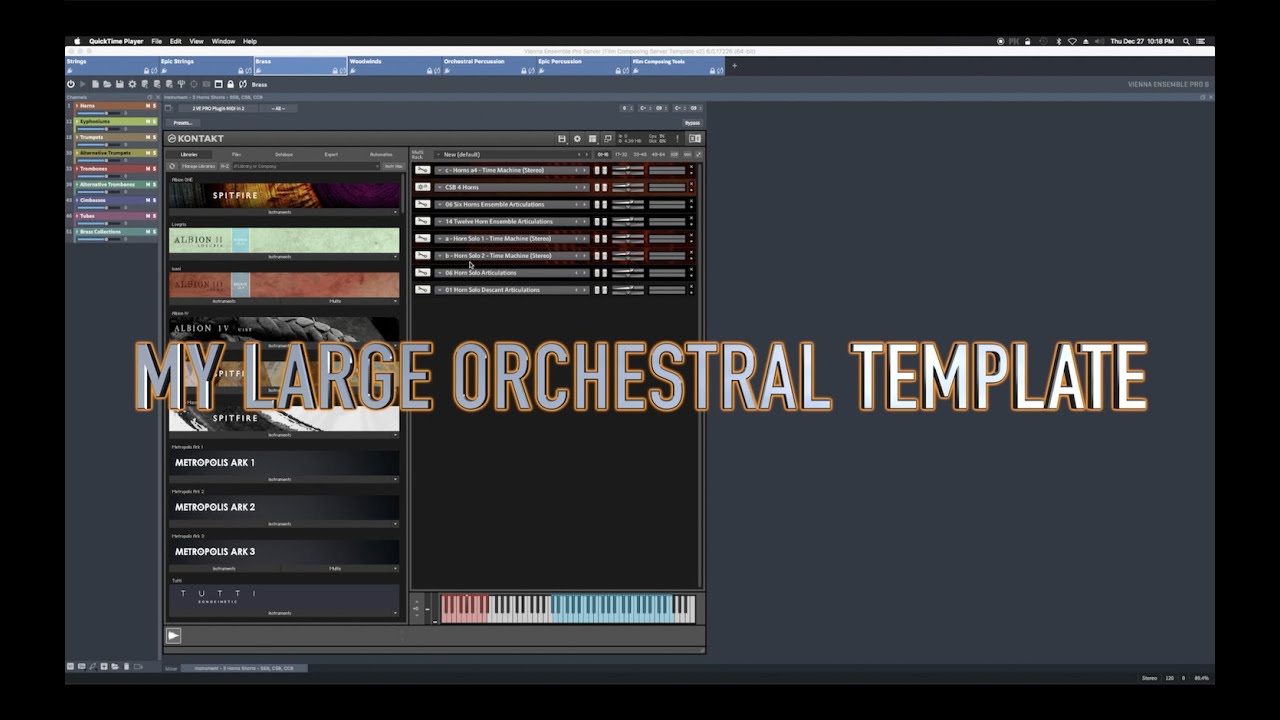The width and height of the screenshot is (1280, 720).
Task: Switch to the Orchestral Percussion instance tab
Action: coord(489,66)
